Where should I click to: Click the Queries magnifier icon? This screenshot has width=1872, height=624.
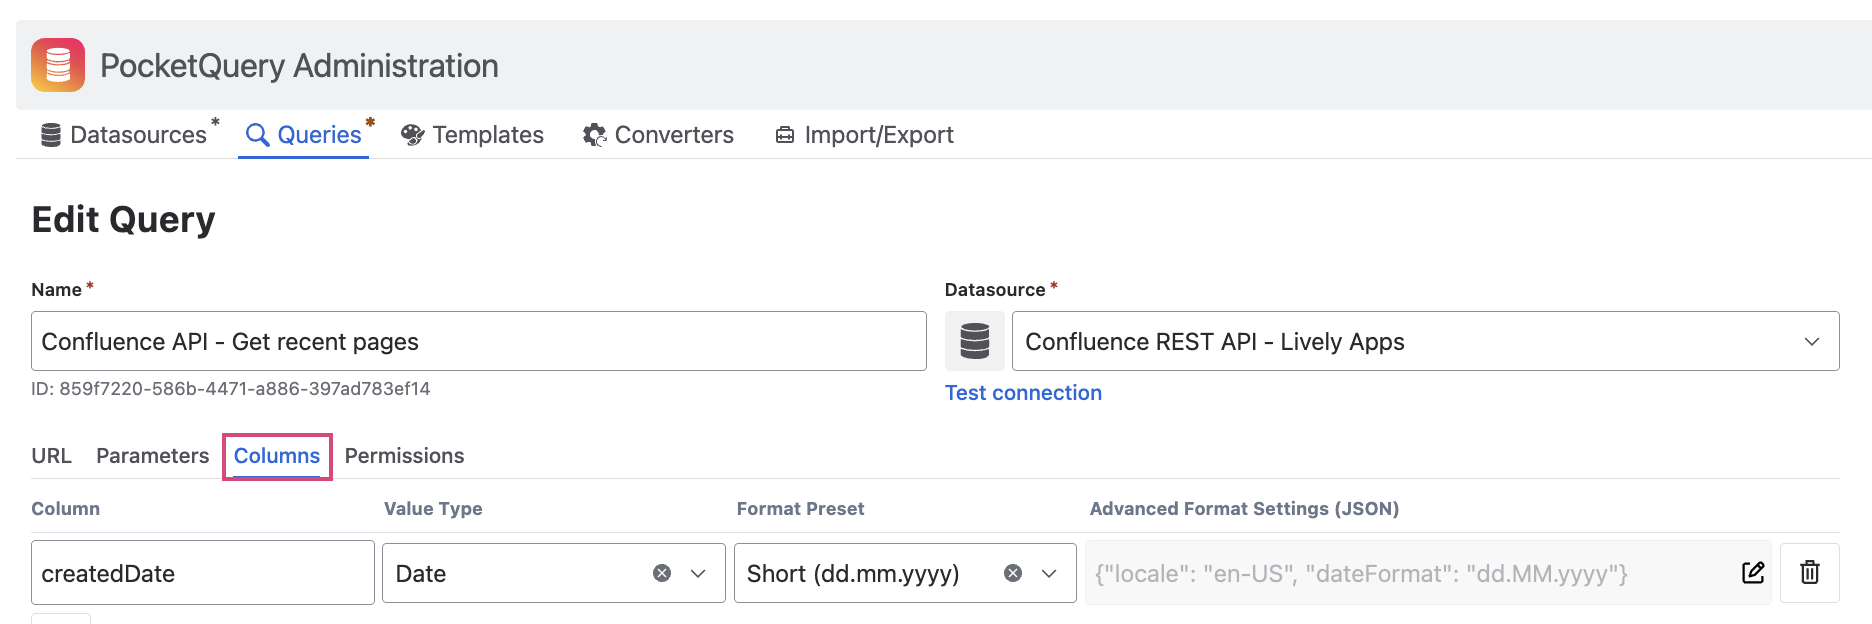257,135
